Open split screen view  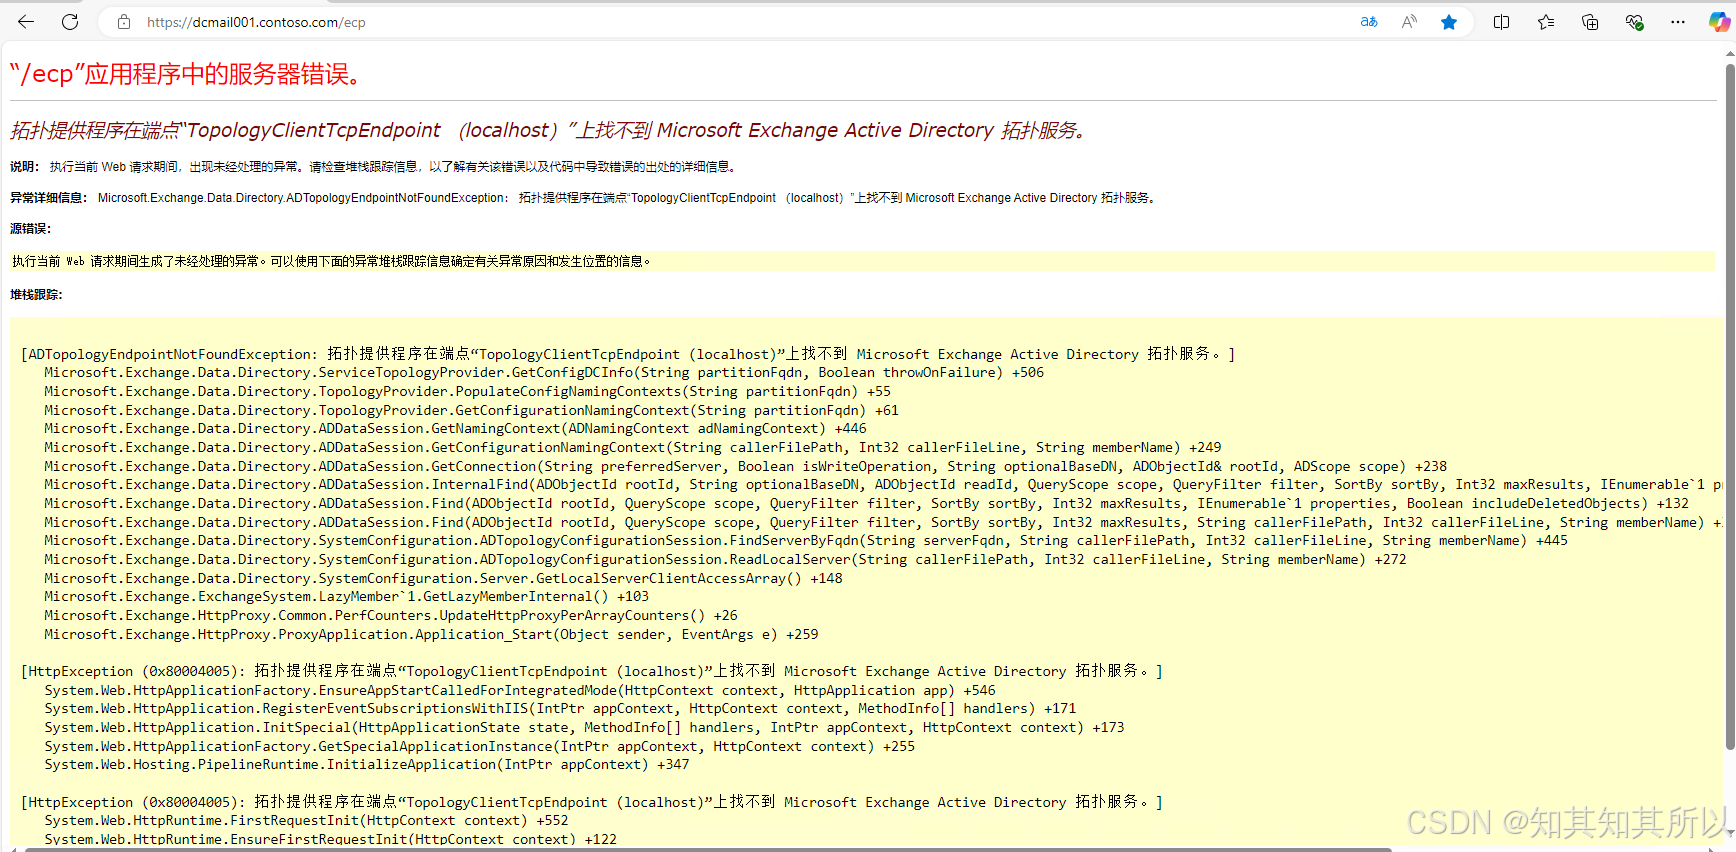1501,22
